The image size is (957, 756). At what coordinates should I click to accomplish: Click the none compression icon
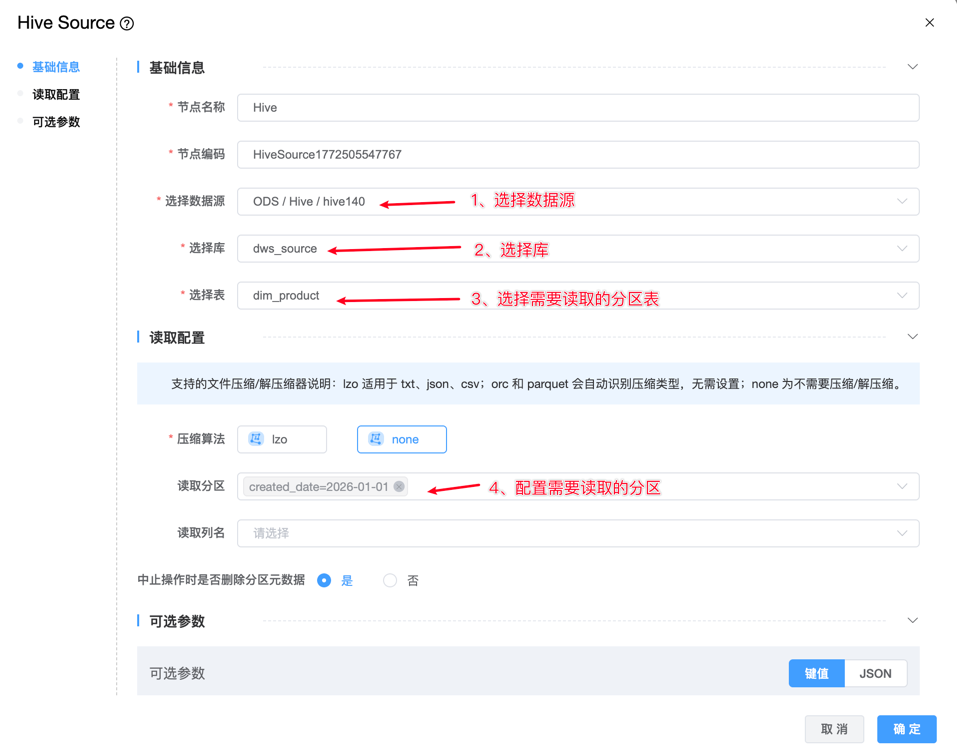(x=376, y=439)
